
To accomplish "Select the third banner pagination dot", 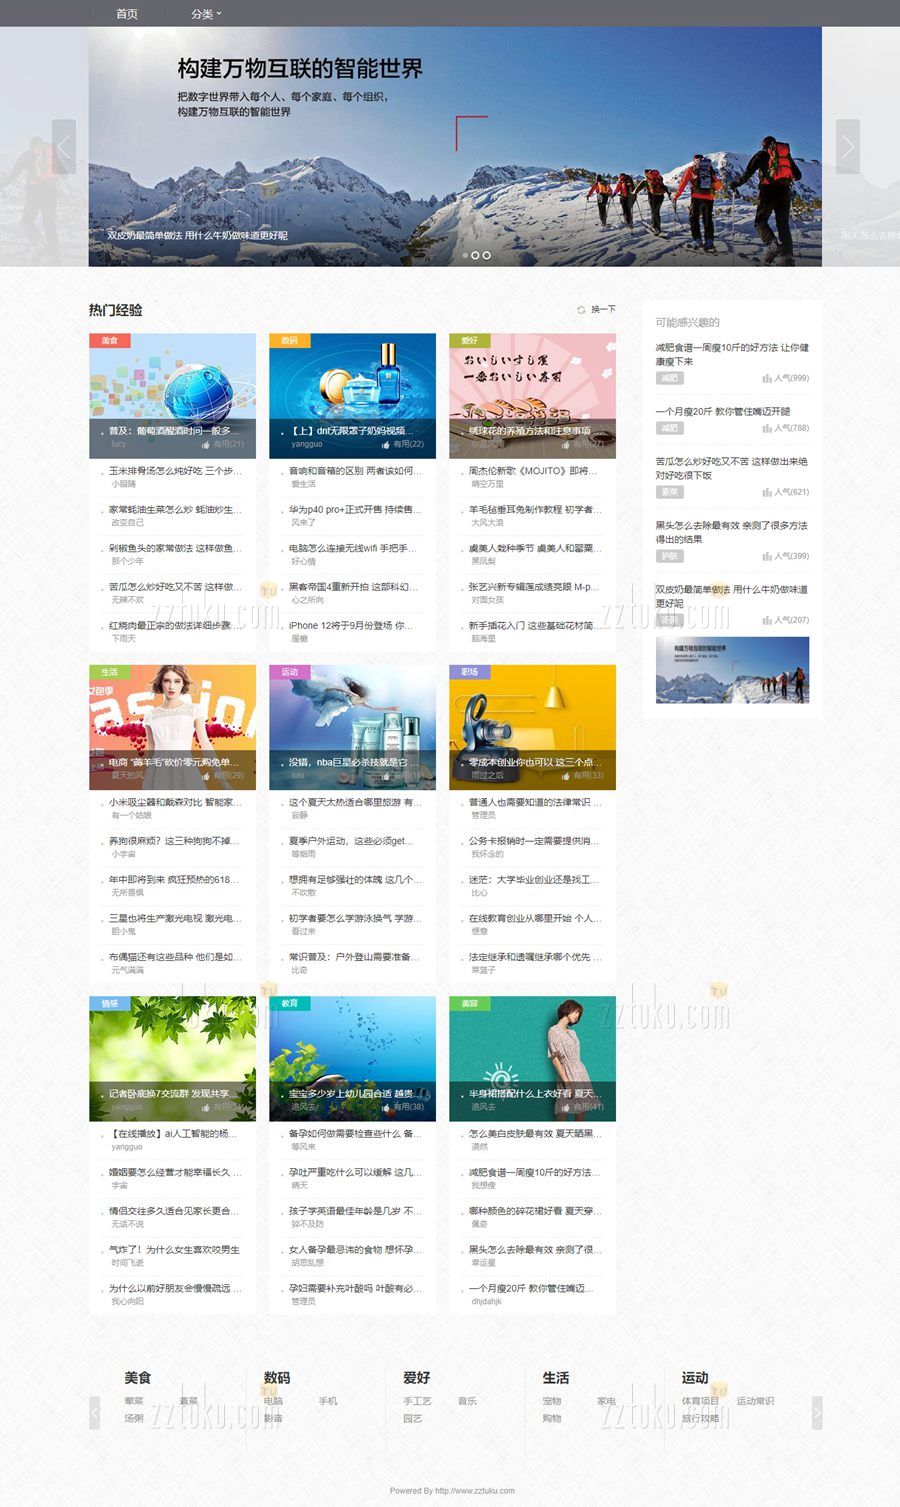I will click(487, 255).
